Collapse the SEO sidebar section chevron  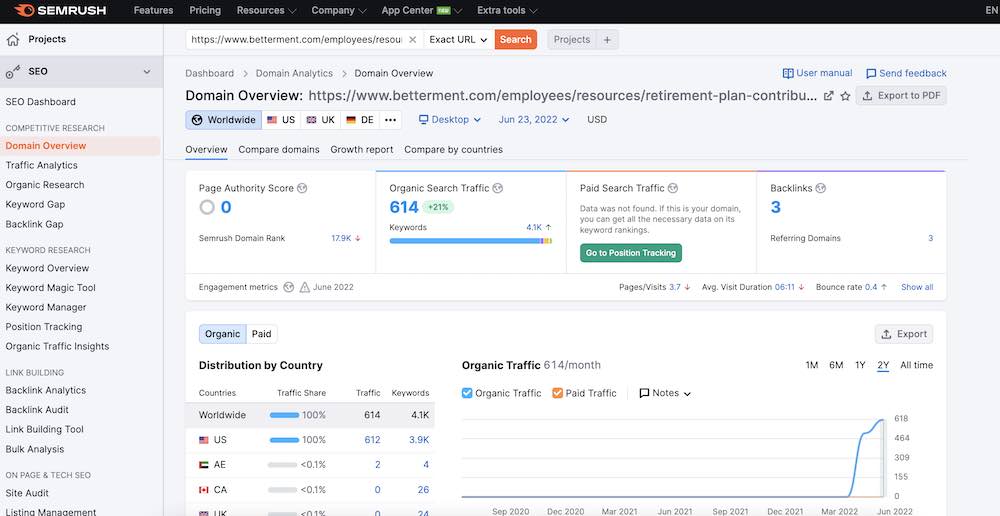147,72
